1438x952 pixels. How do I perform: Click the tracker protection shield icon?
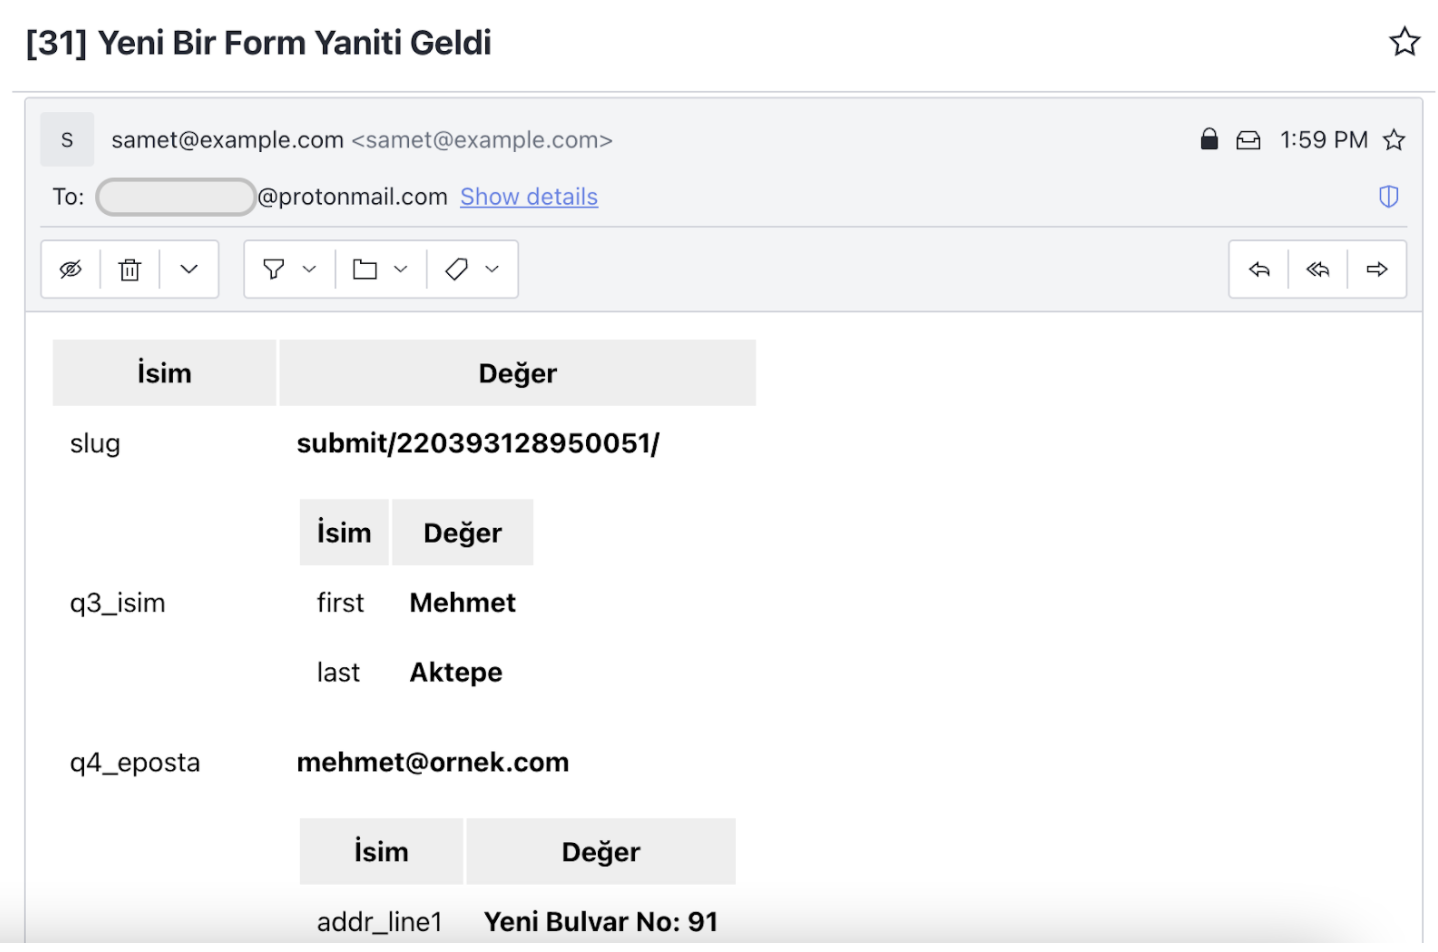click(x=1388, y=196)
